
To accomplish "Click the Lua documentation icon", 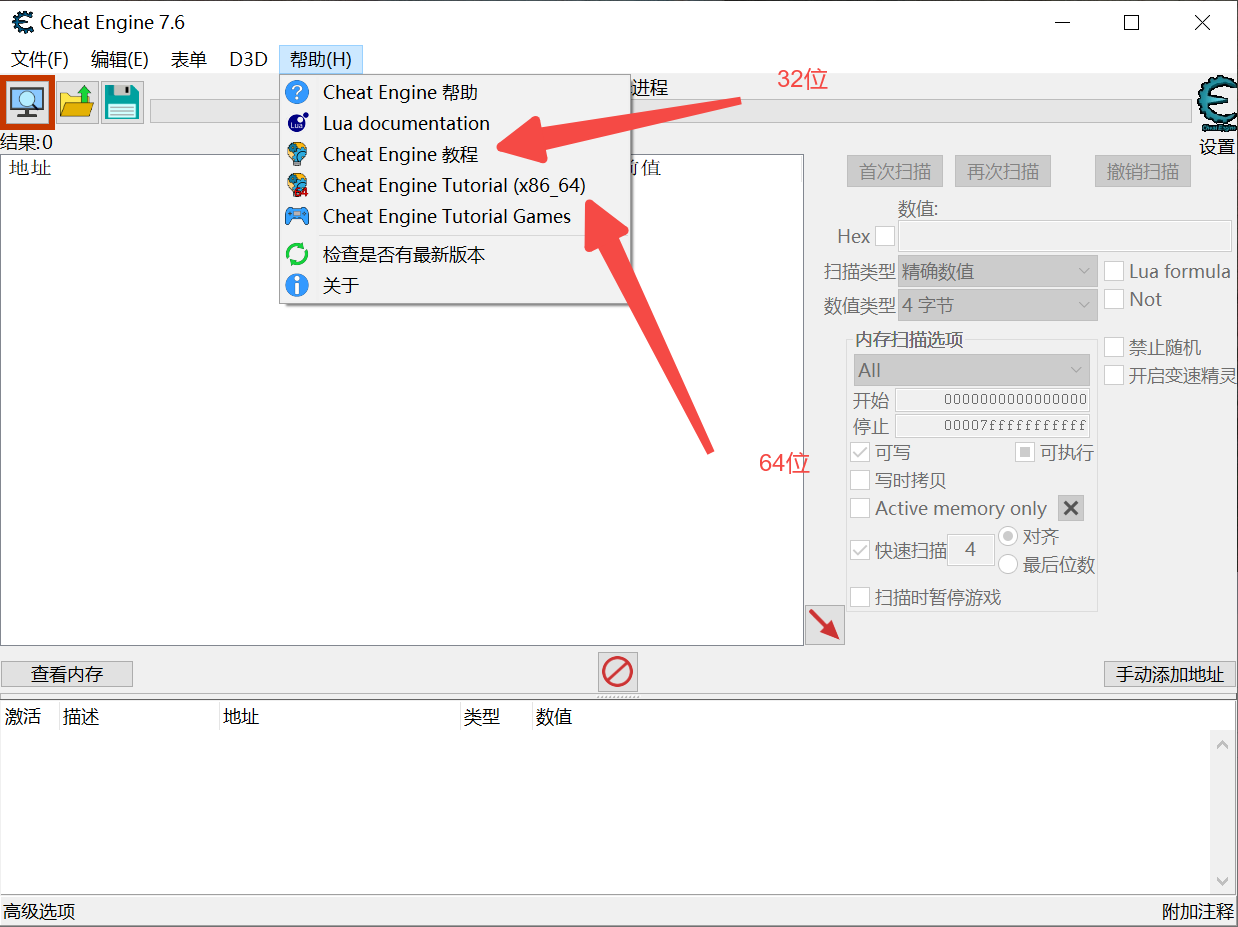I will pyautogui.click(x=297, y=123).
